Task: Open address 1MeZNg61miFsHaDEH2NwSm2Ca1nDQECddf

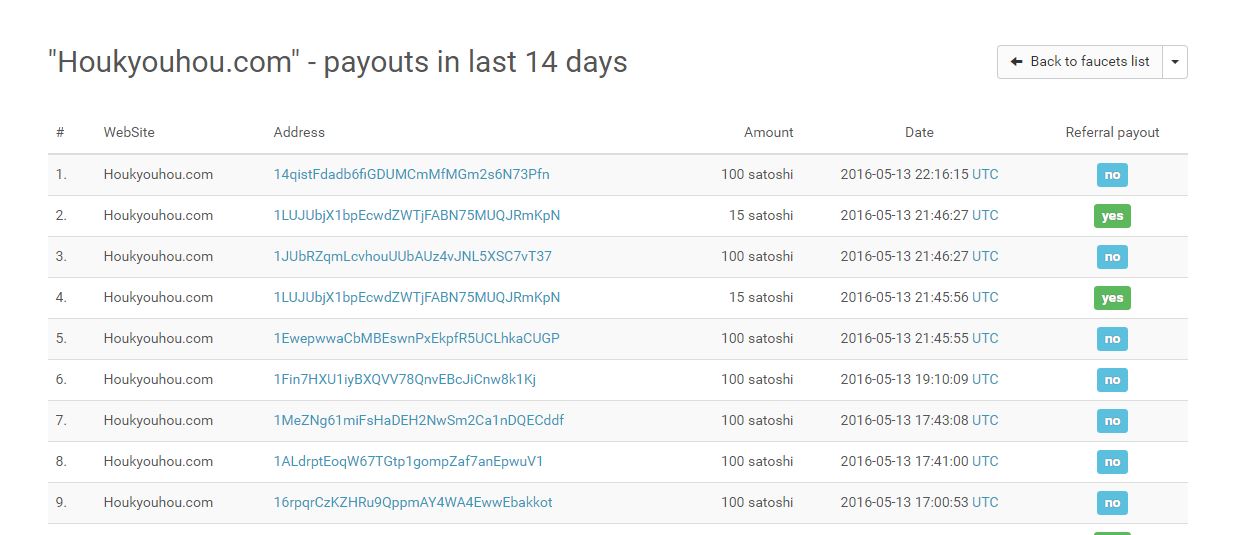Action: click(418, 420)
